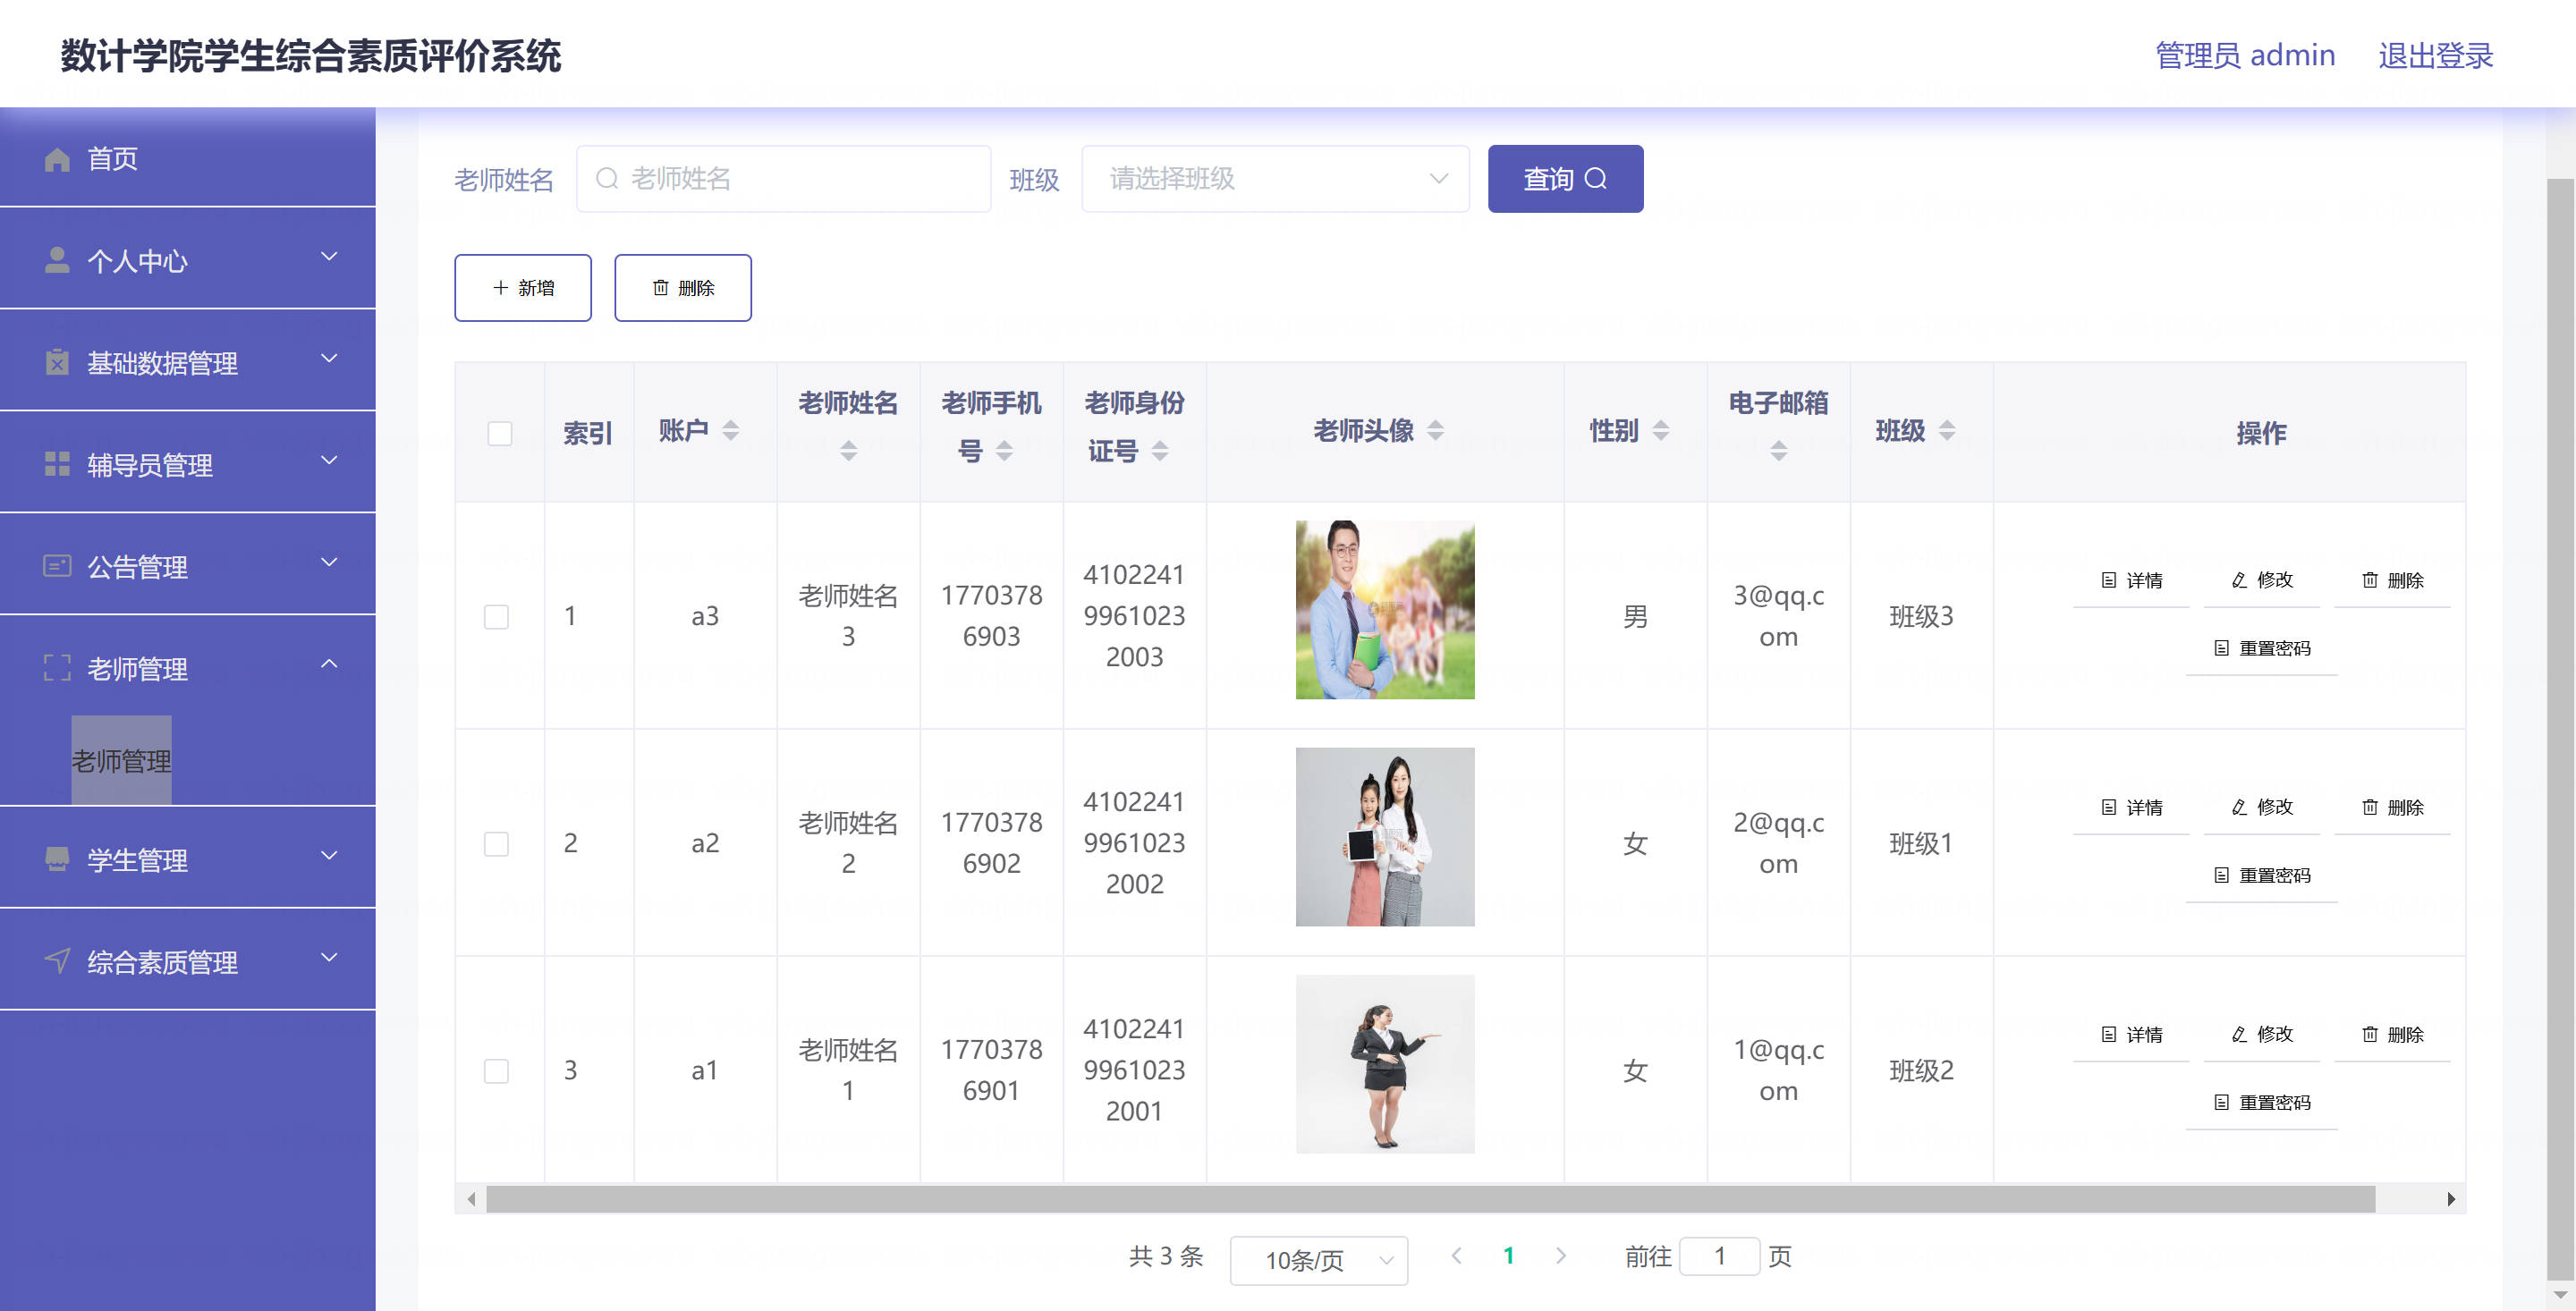Click the horizontal table scrollbar thumb
This screenshot has height=1311, width=2576.
[1430, 1199]
